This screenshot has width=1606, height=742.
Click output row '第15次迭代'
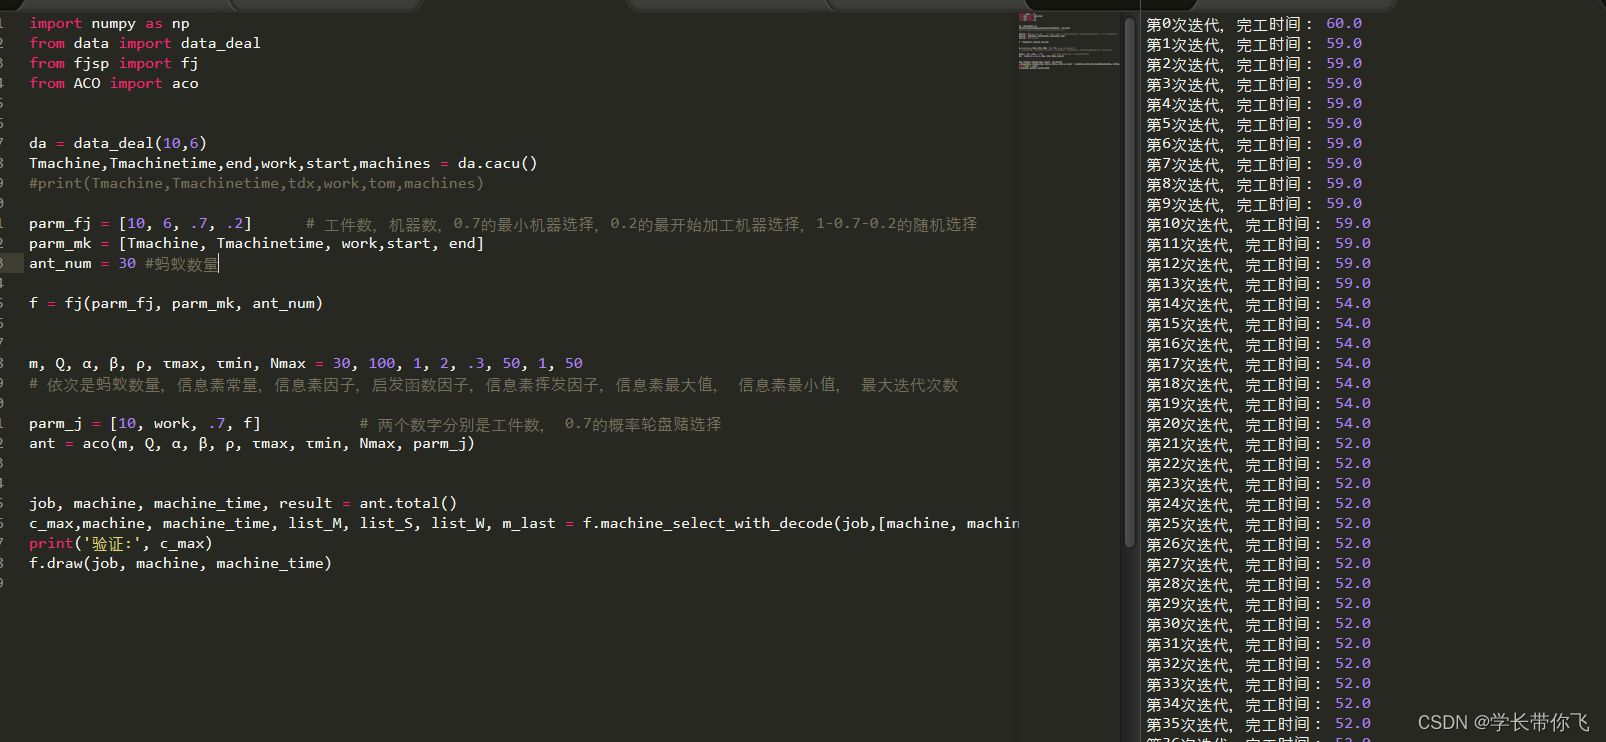click(x=1258, y=323)
